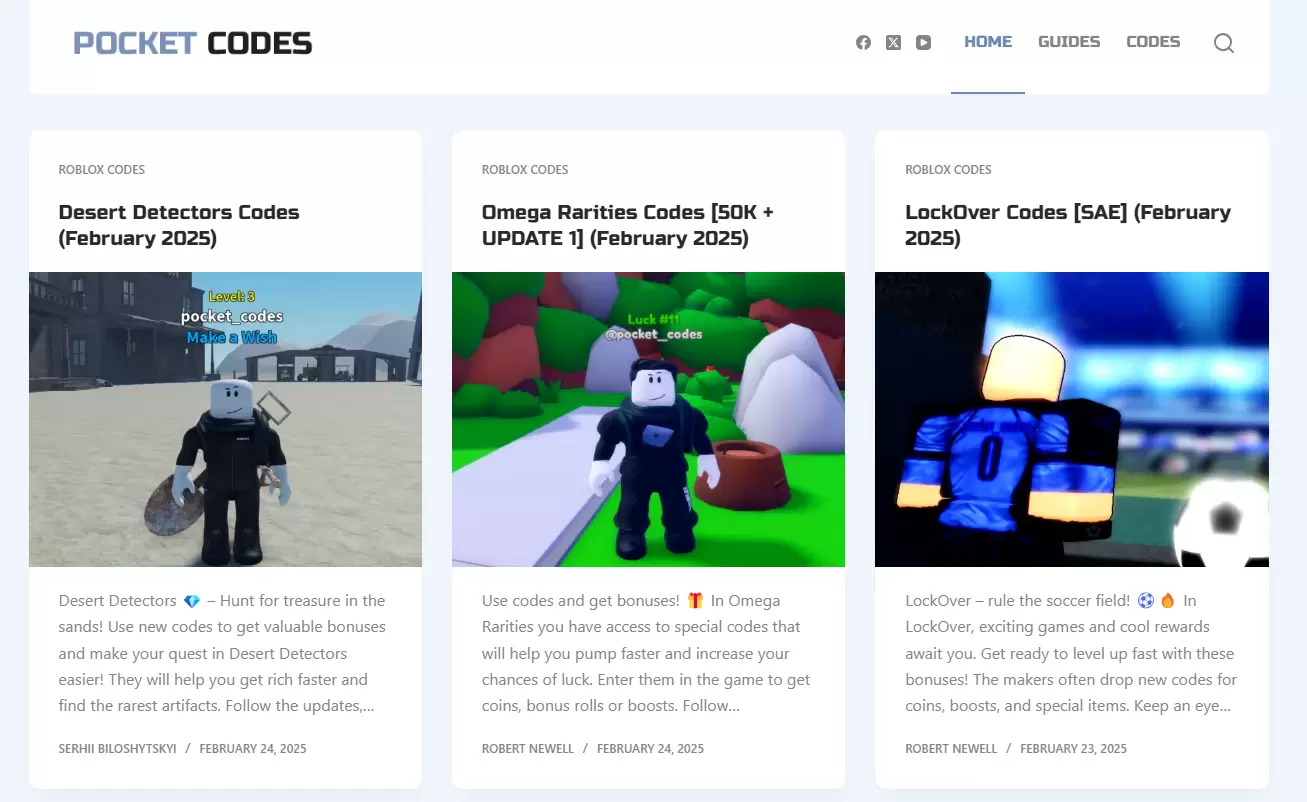This screenshot has width=1307, height=802.
Task: Open the search magnifier icon
Action: 1223,43
